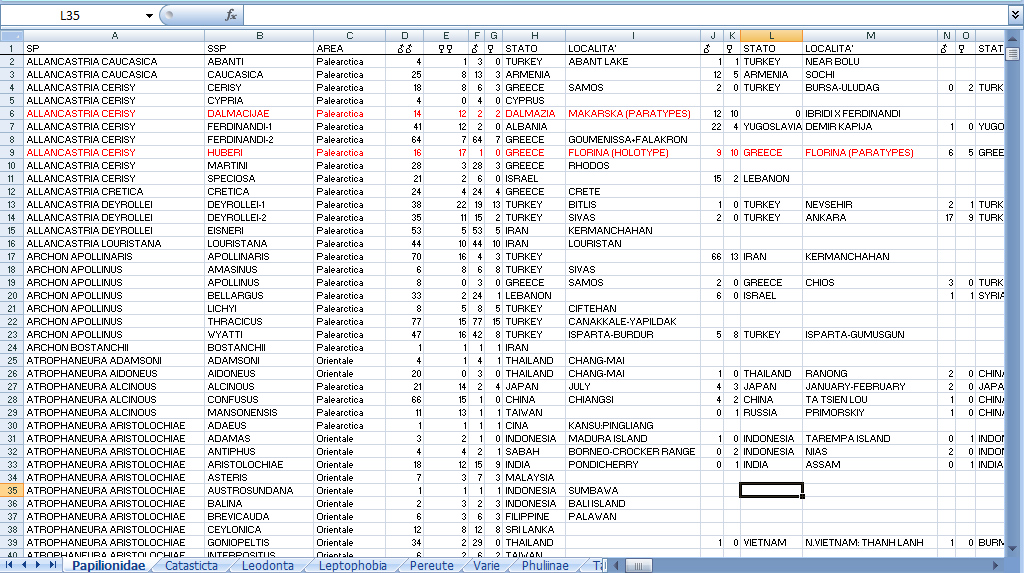This screenshot has width=1024, height=573.
Task: Expand the formula bar with the chevron
Action: pyautogui.click(x=1015, y=15)
